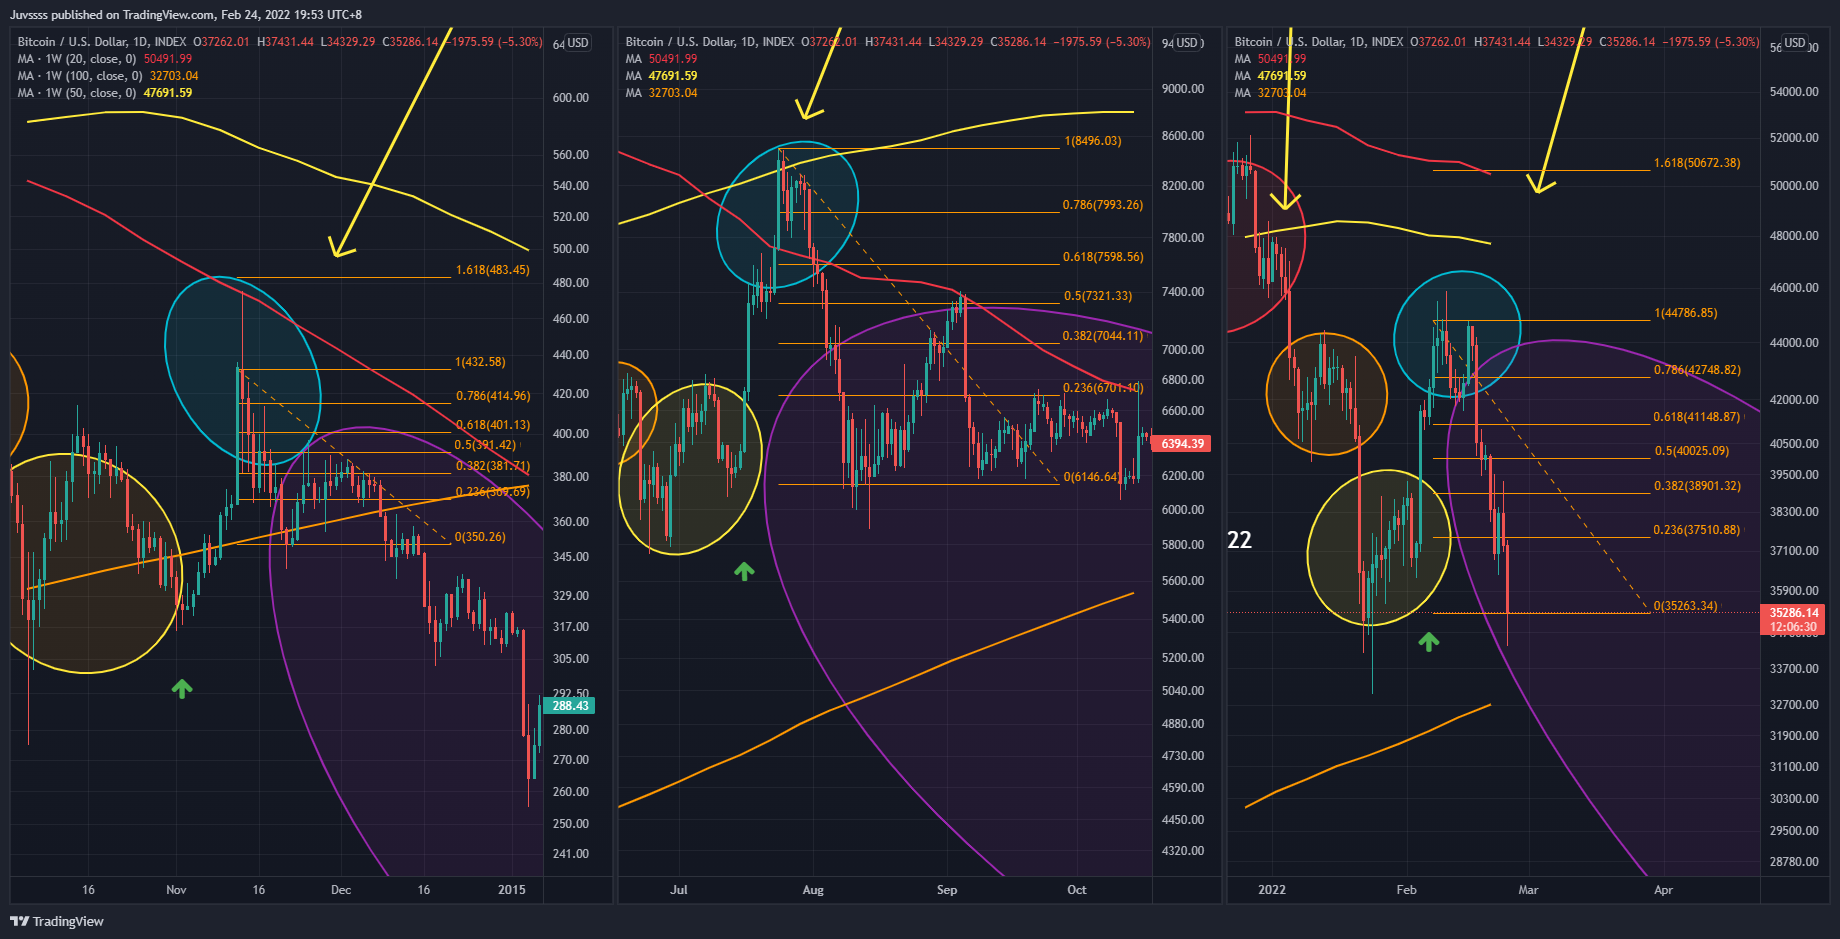Click Fib label '0.786(7993.26)' on middle chart

(x=1102, y=205)
